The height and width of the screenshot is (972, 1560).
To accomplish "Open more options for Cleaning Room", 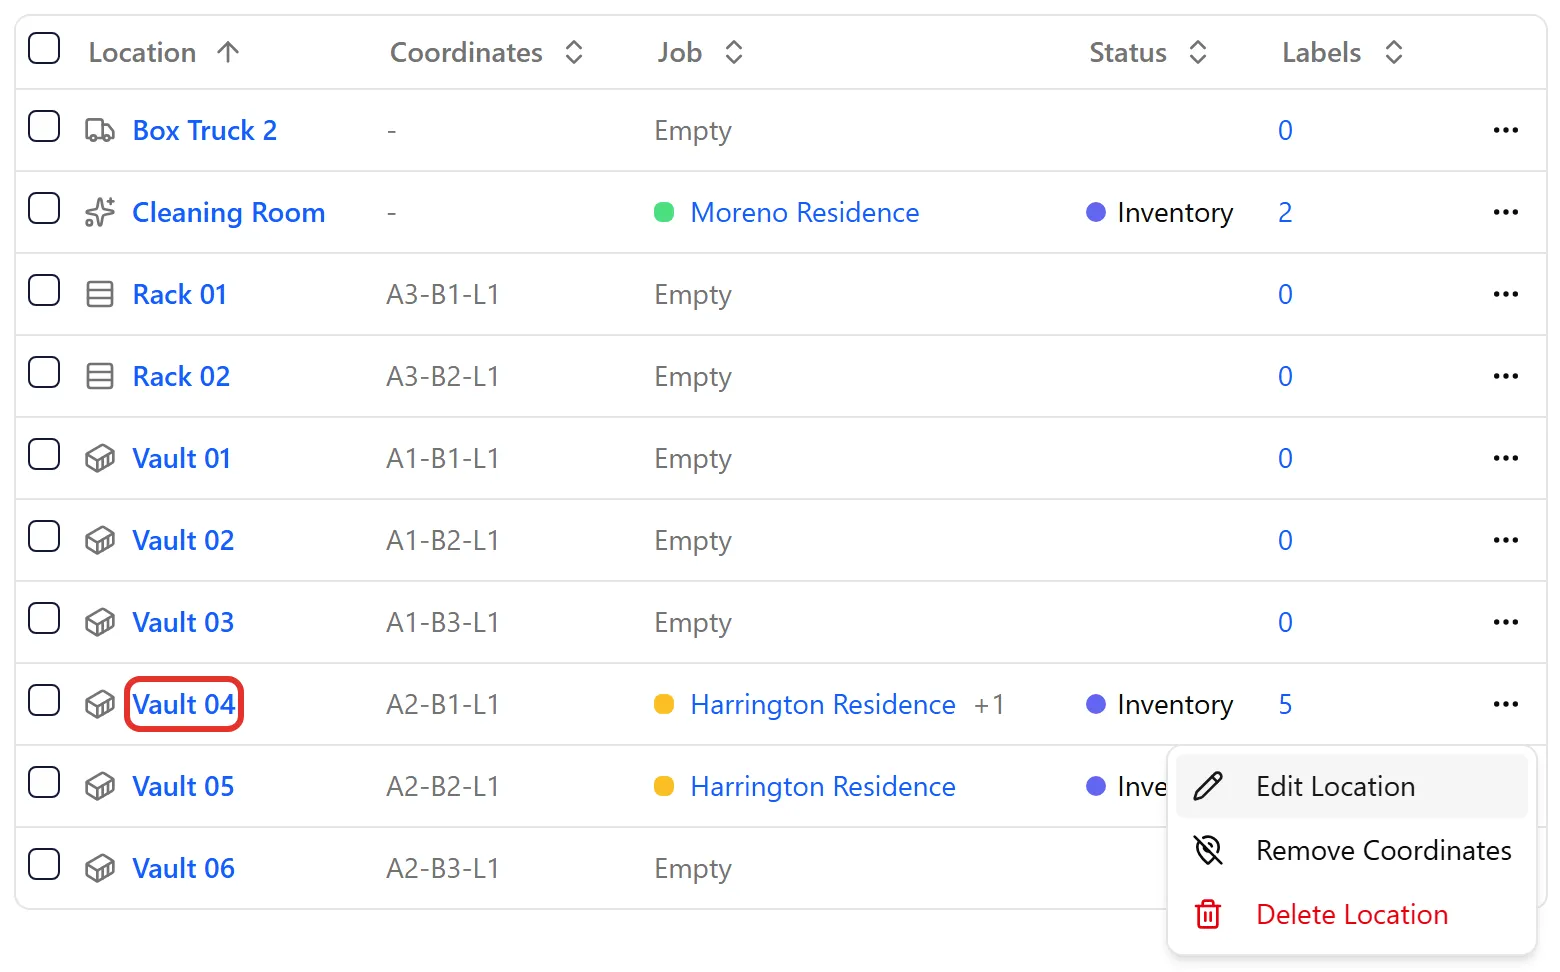I will point(1505,212).
